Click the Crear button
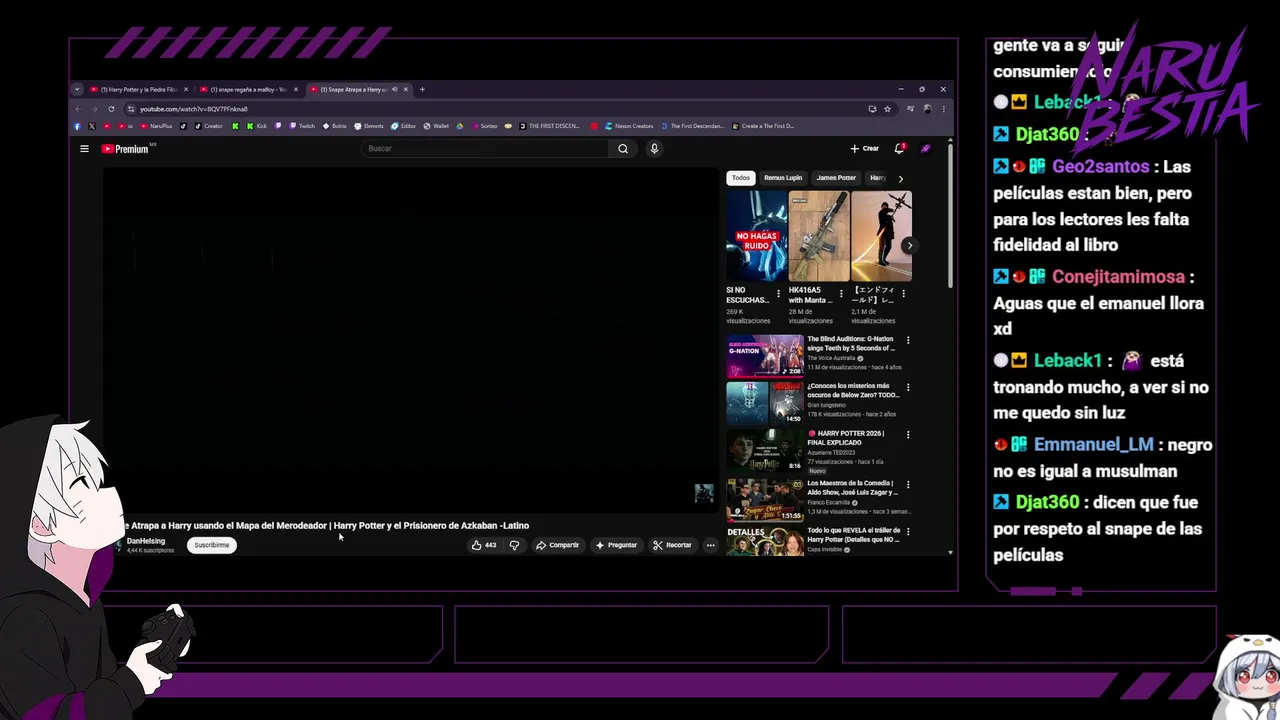This screenshot has height=720, width=1280. [865, 148]
